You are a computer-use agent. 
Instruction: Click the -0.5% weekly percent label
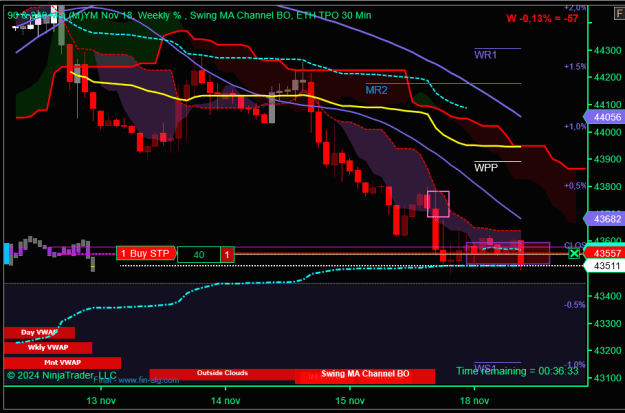(574, 305)
